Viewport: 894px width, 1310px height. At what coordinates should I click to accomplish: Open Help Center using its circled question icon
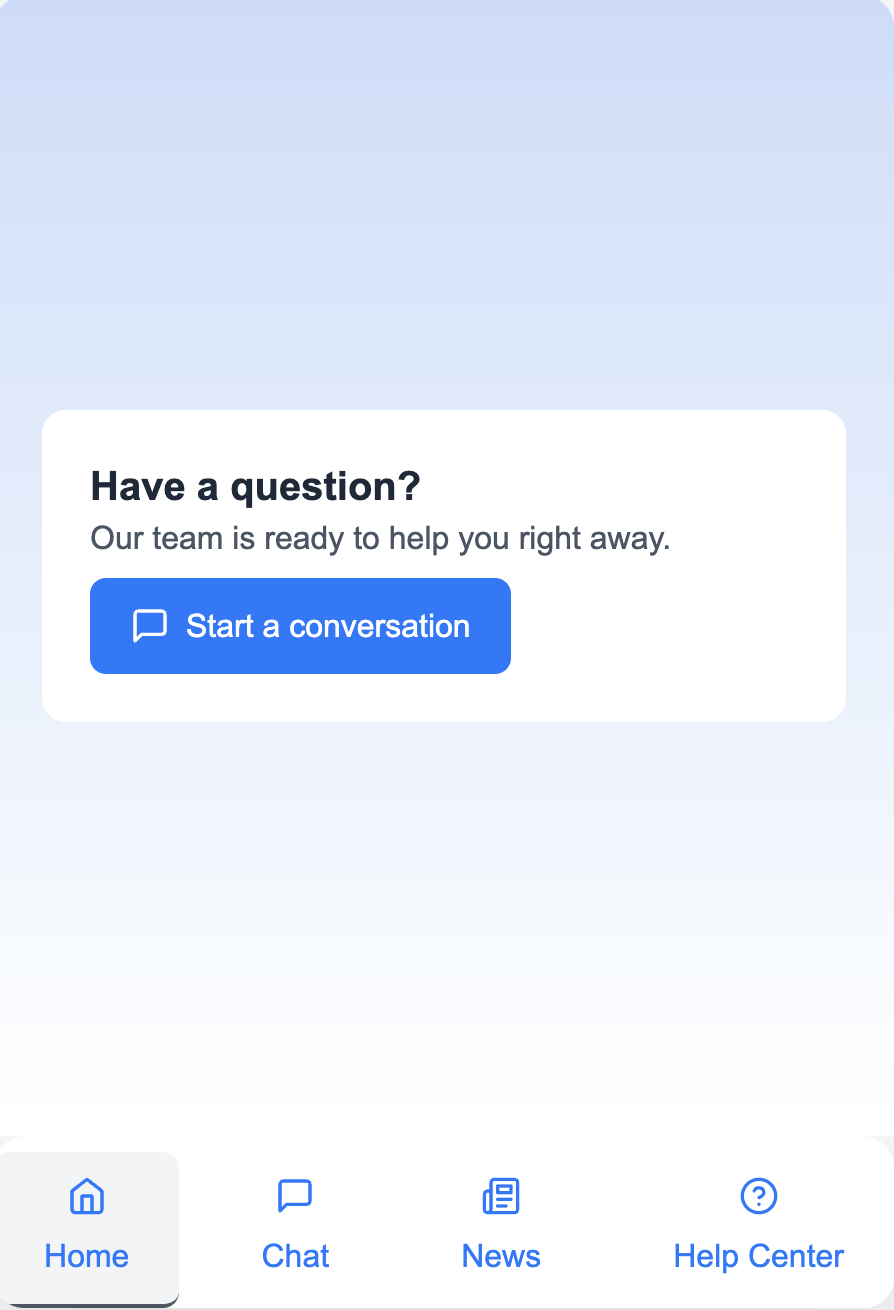click(x=758, y=1196)
